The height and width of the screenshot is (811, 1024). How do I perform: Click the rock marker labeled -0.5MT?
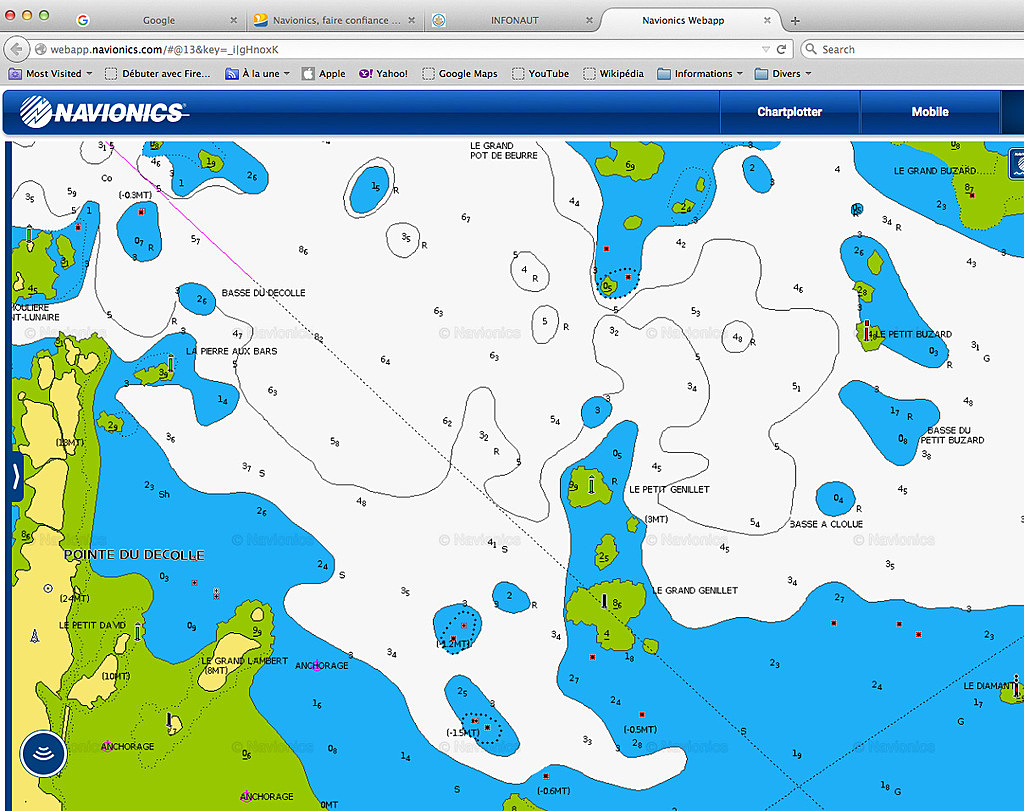tap(642, 714)
